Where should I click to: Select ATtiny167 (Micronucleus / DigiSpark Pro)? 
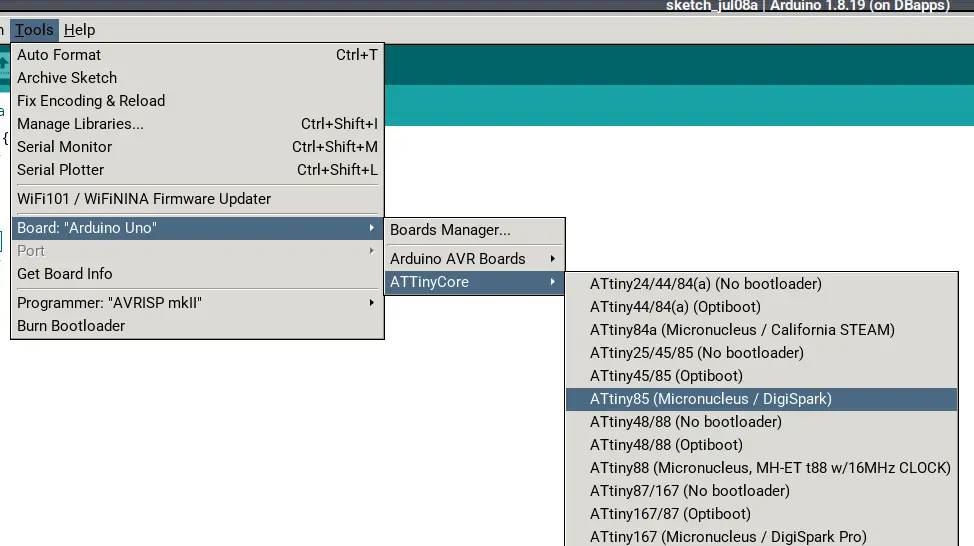762,536
